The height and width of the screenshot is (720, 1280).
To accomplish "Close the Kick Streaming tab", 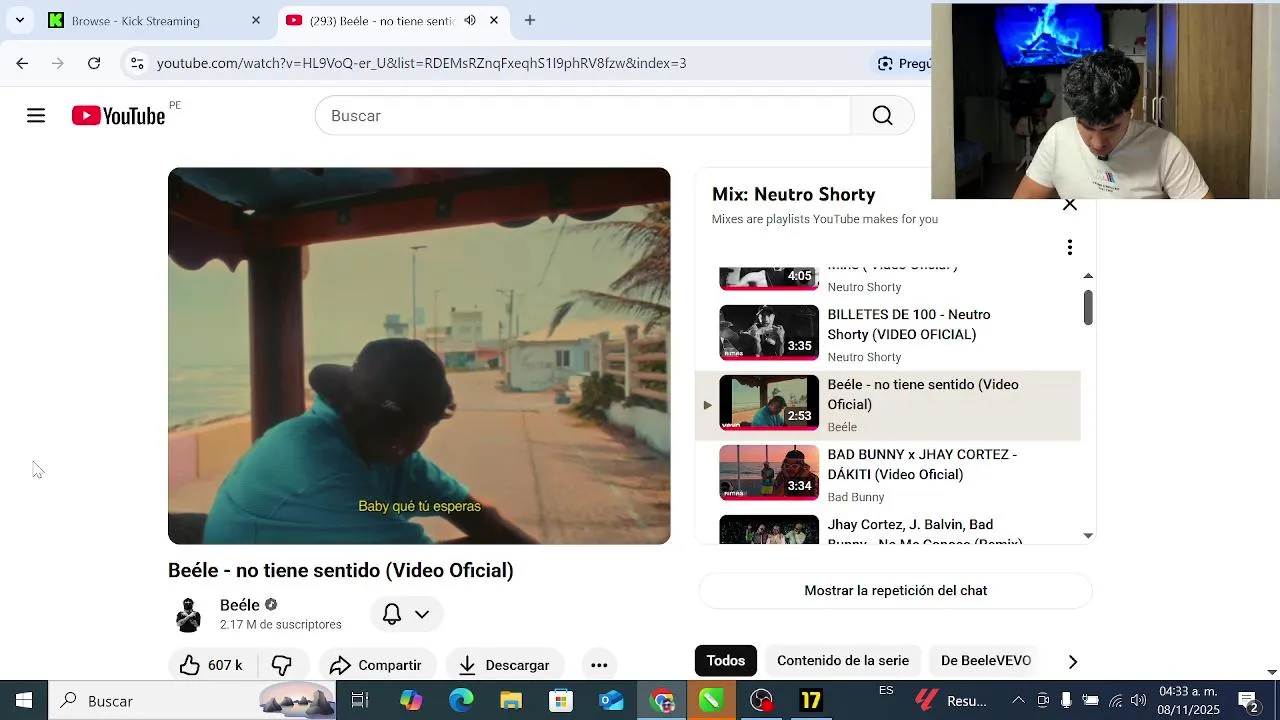I will click(255, 20).
